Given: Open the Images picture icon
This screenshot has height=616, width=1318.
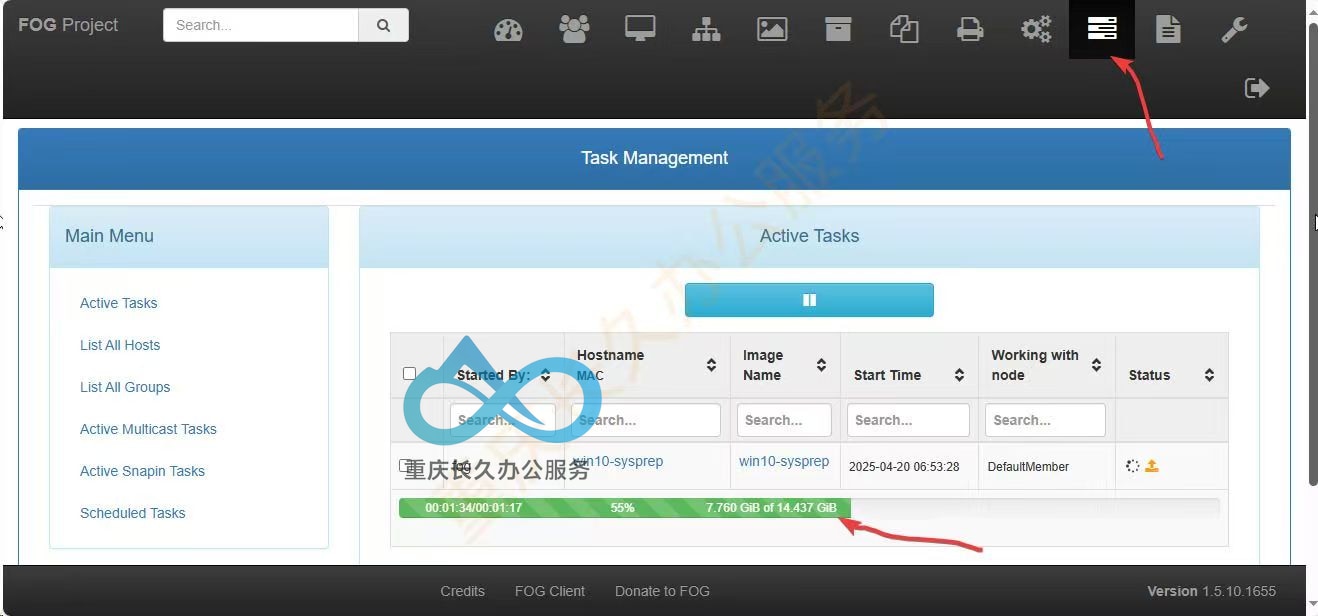Looking at the screenshot, I should point(772,29).
